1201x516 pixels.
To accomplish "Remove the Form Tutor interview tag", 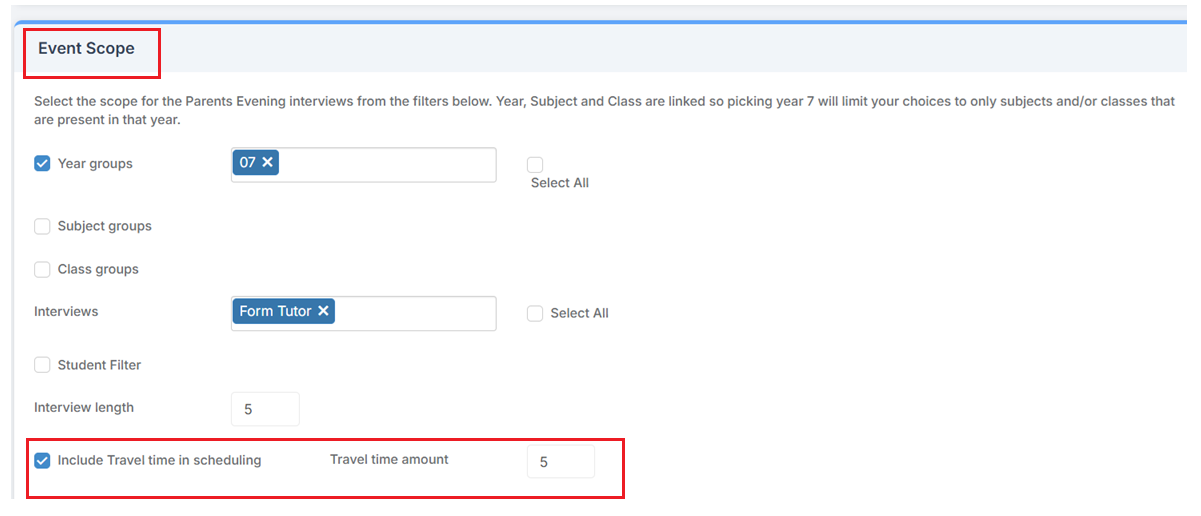I will [323, 311].
